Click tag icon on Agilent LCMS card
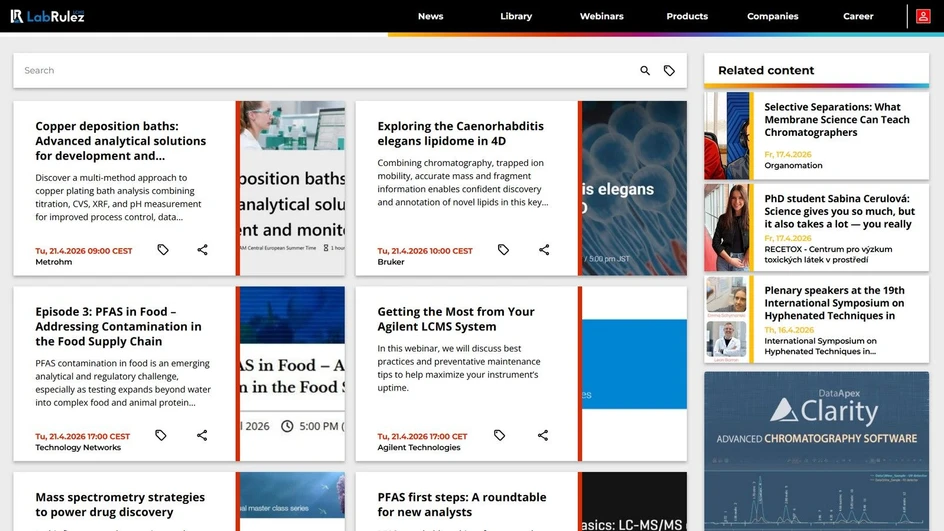 [x=499, y=435]
